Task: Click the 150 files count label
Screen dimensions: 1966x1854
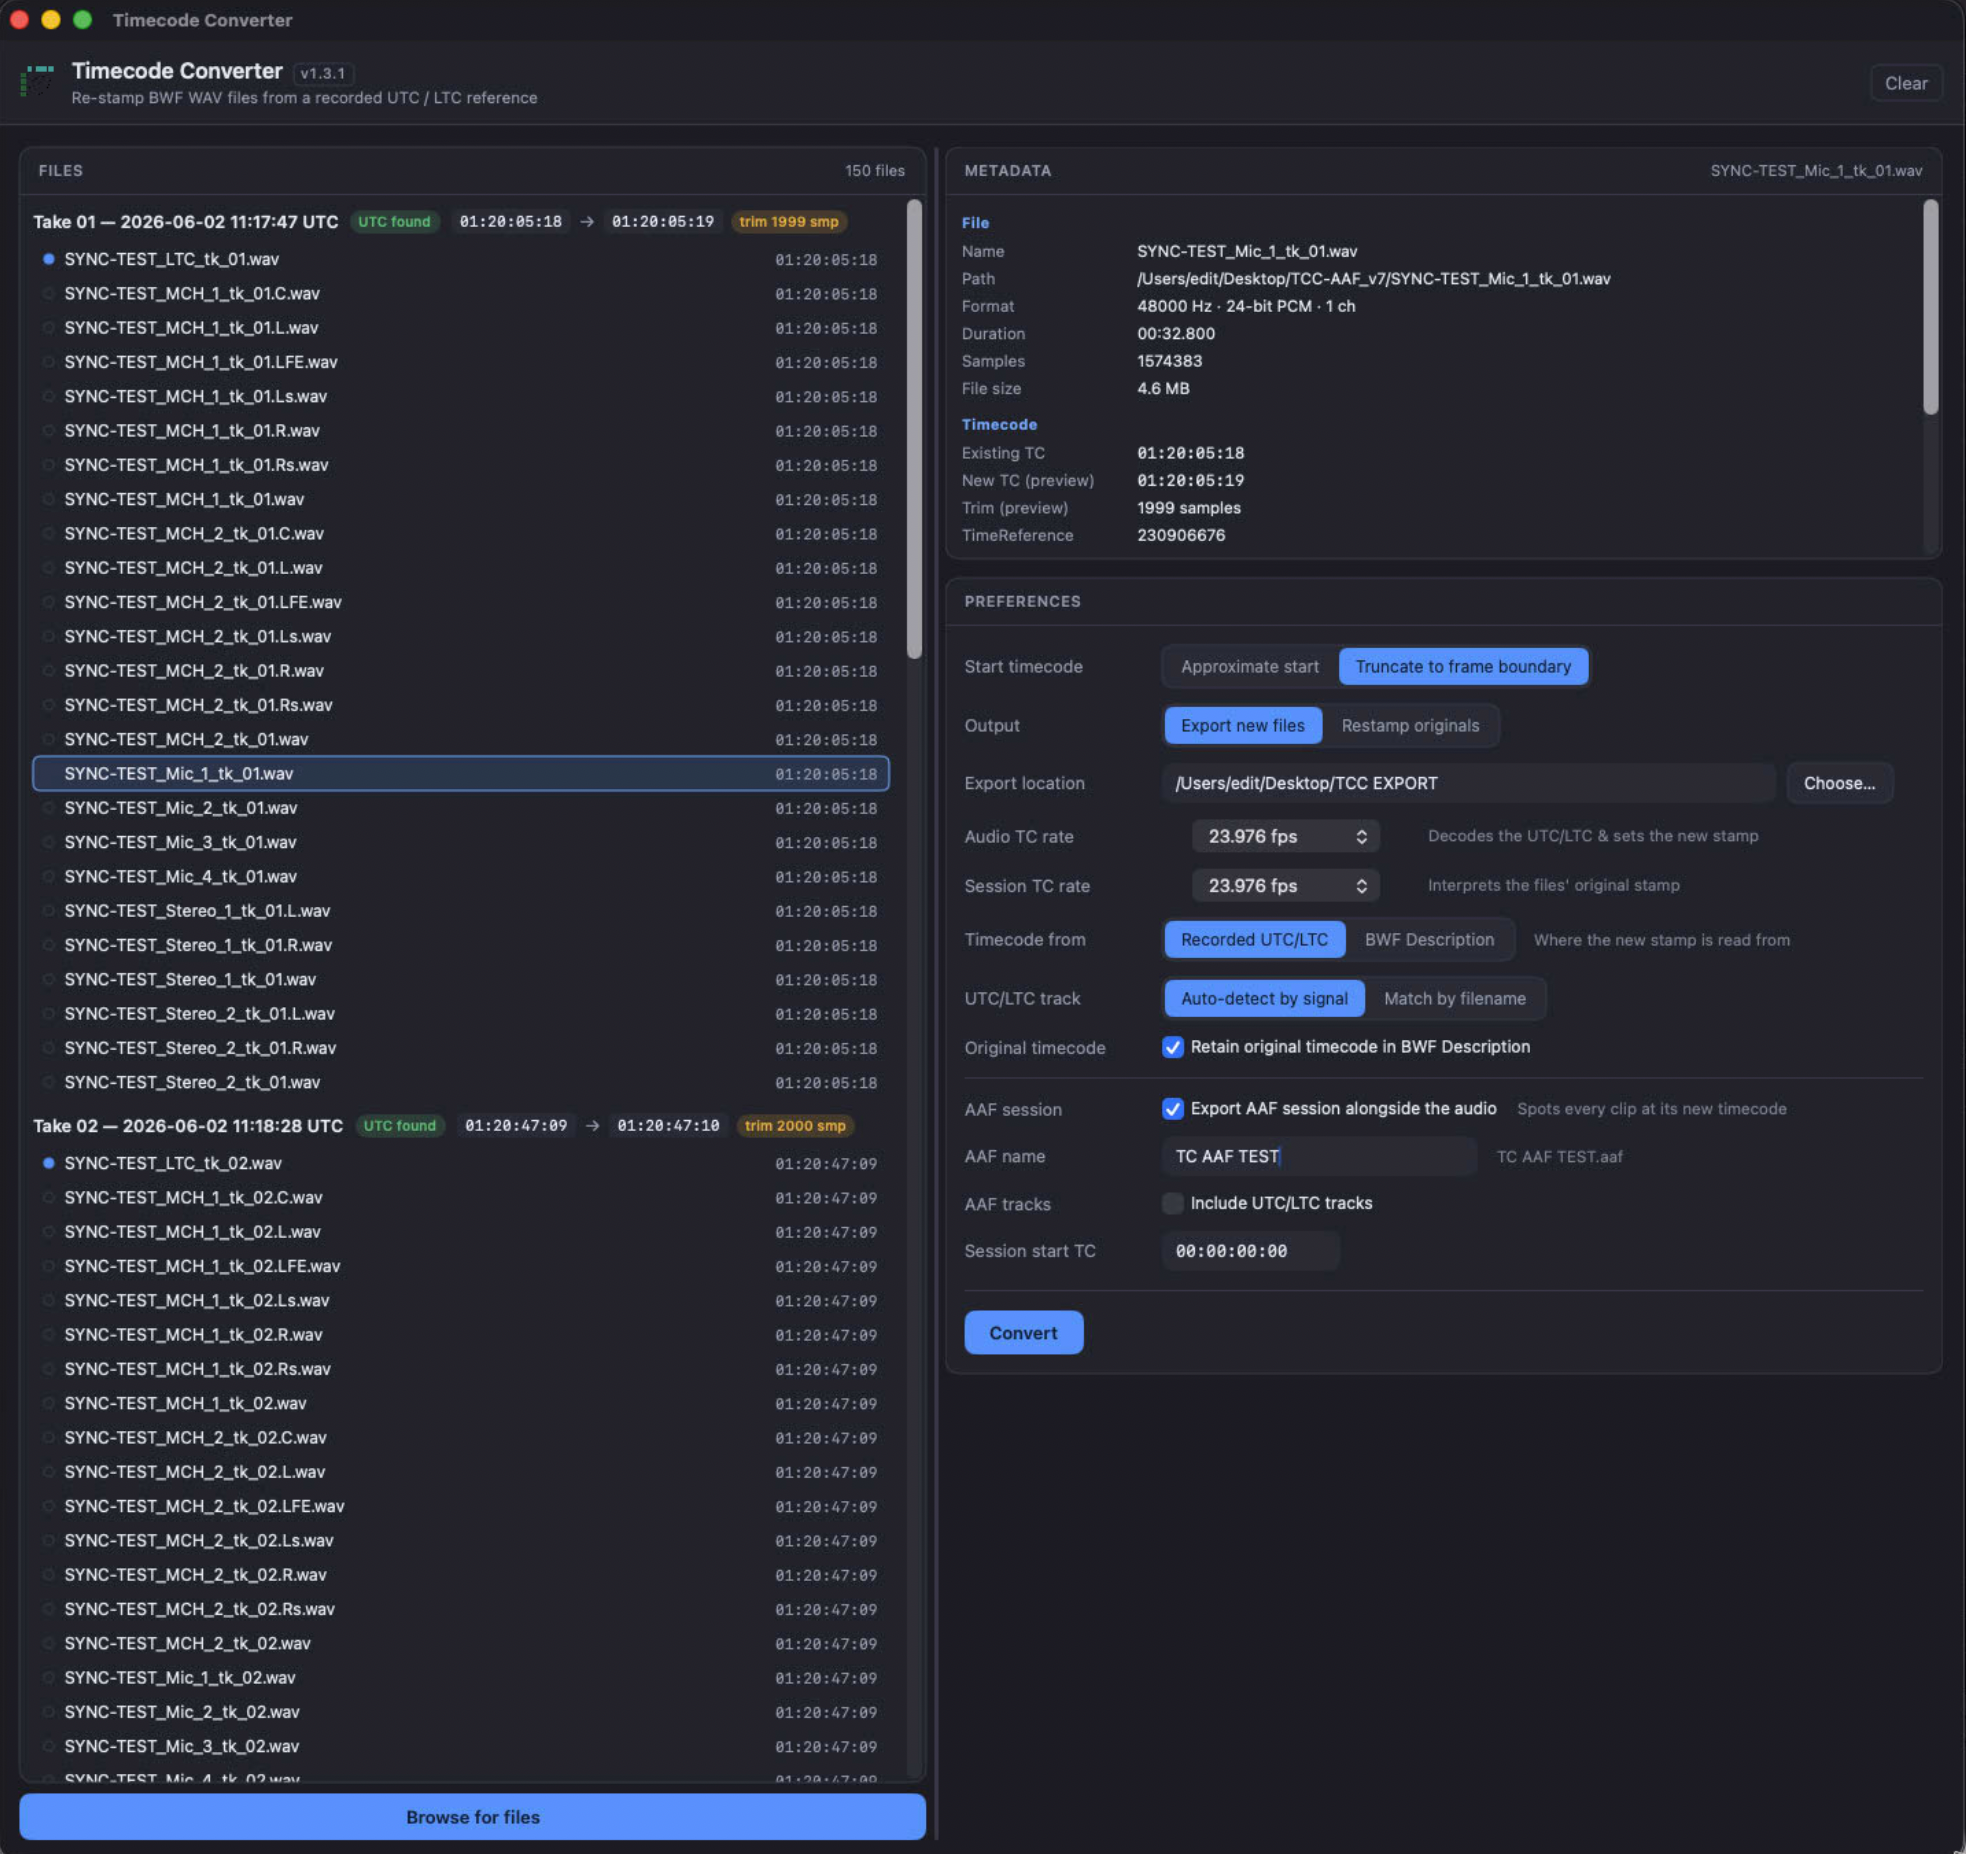Action: 874,171
